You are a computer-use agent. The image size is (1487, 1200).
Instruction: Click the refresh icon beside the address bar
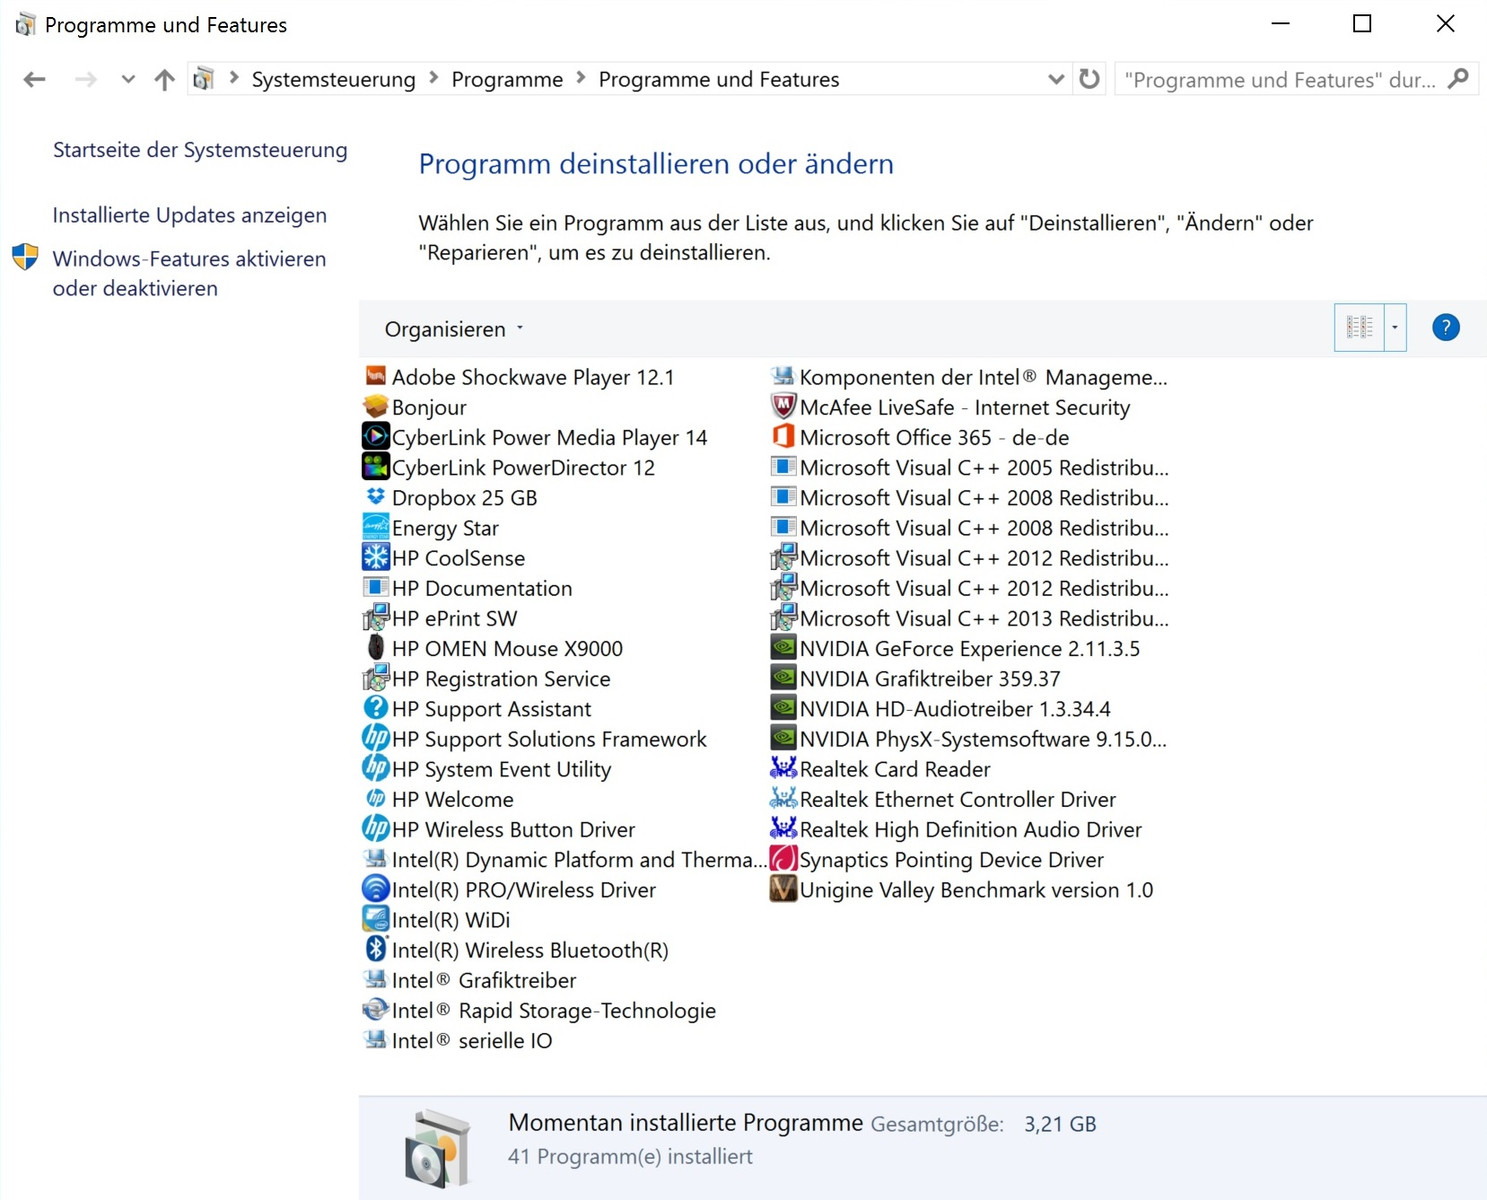[x=1089, y=79]
